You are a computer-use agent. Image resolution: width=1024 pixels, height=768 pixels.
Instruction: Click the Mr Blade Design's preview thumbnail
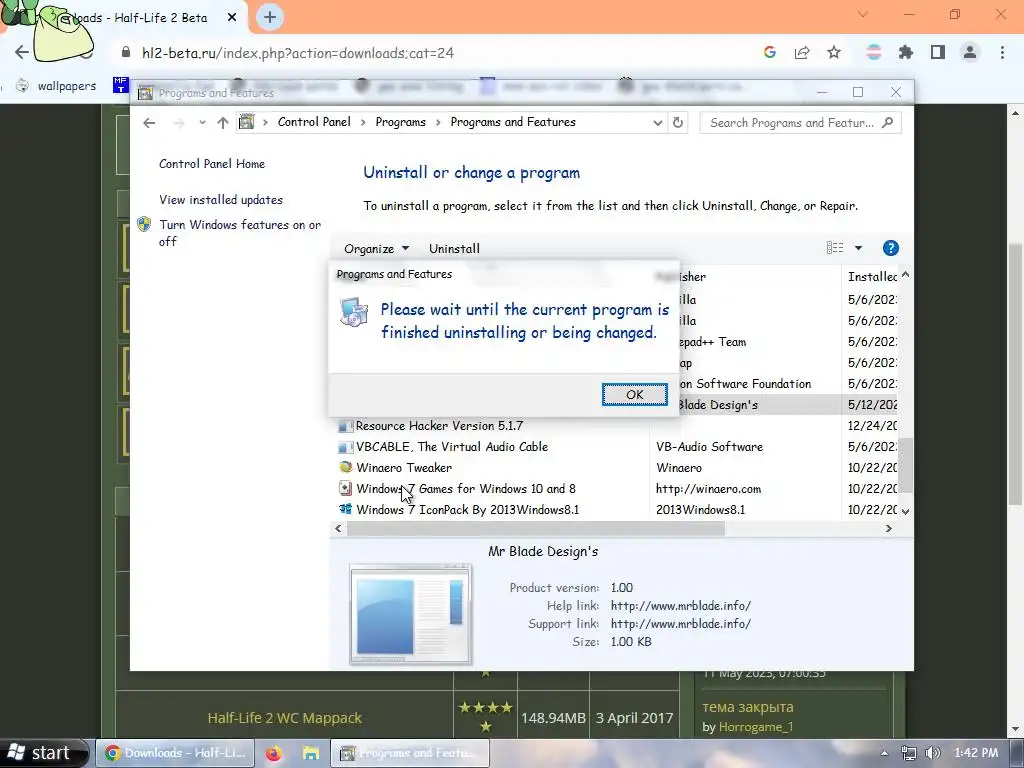click(410, 614)
